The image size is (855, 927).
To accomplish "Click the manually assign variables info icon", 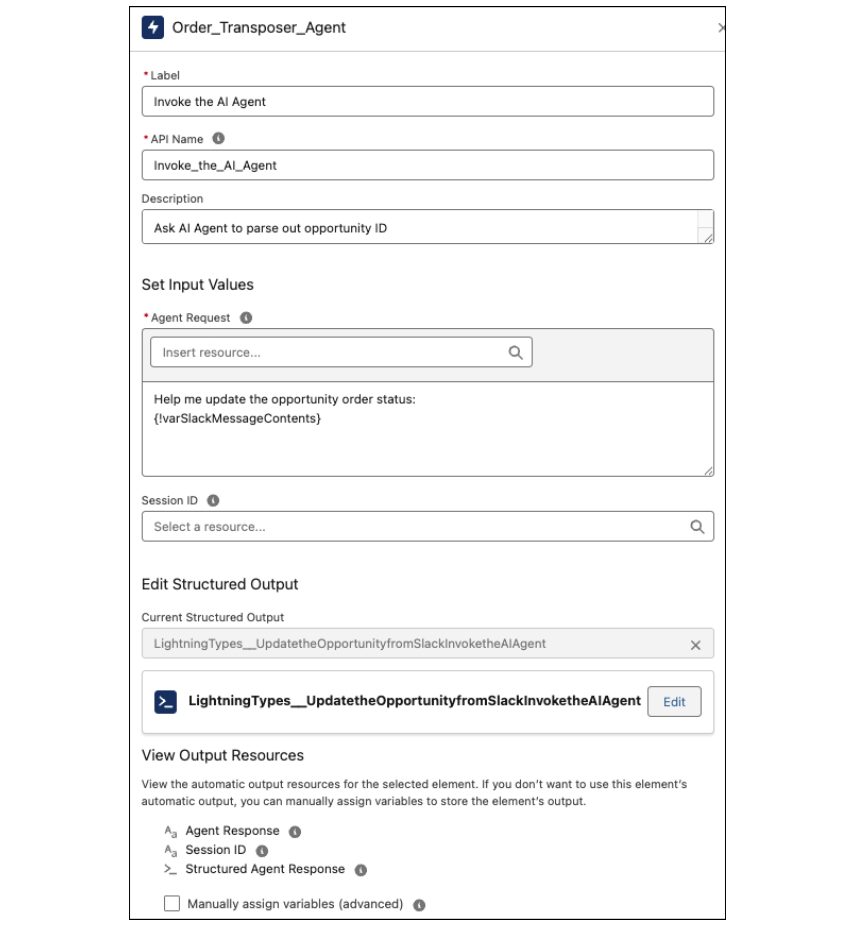I will [420, 901].
